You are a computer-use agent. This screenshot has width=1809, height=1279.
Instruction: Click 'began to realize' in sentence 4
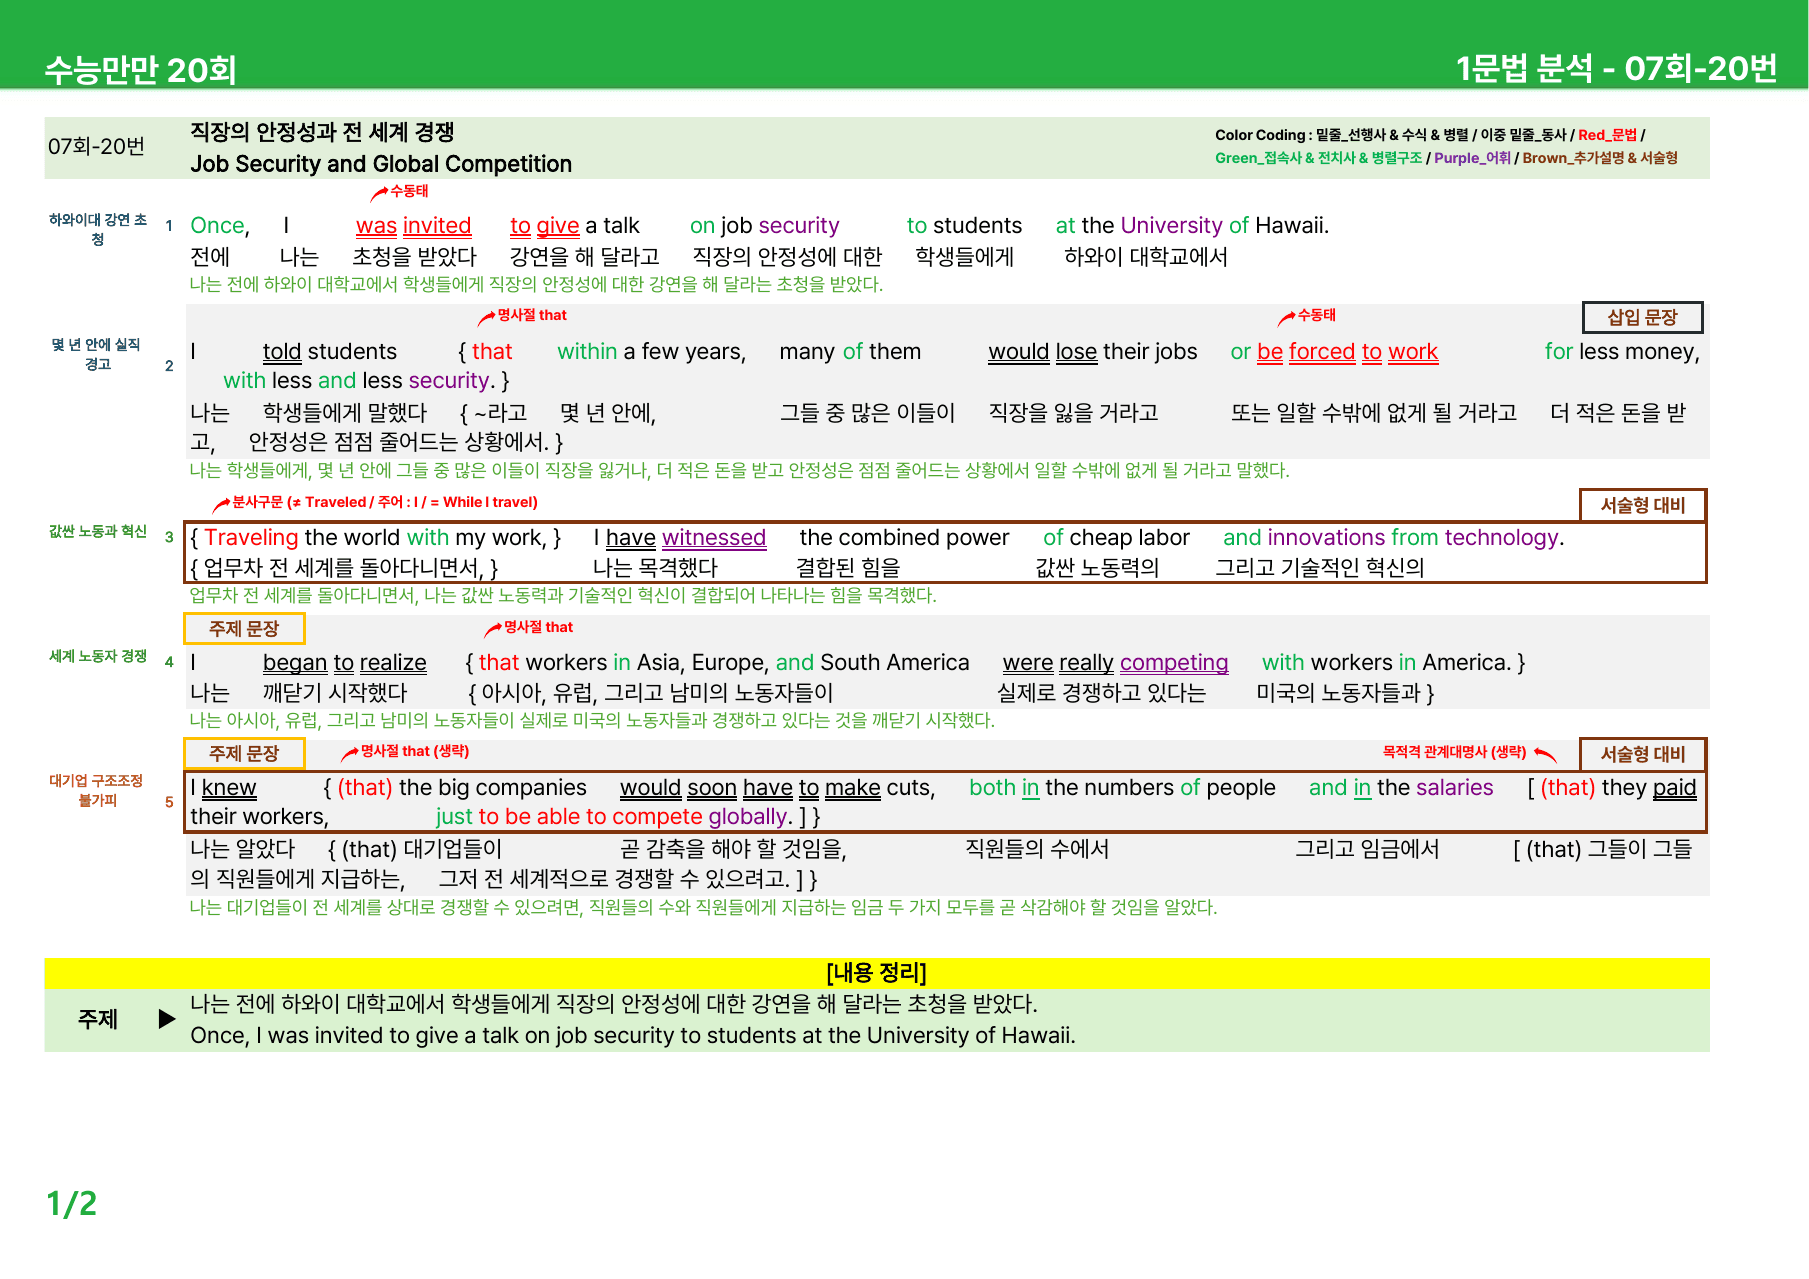click(x=344, y=663)
